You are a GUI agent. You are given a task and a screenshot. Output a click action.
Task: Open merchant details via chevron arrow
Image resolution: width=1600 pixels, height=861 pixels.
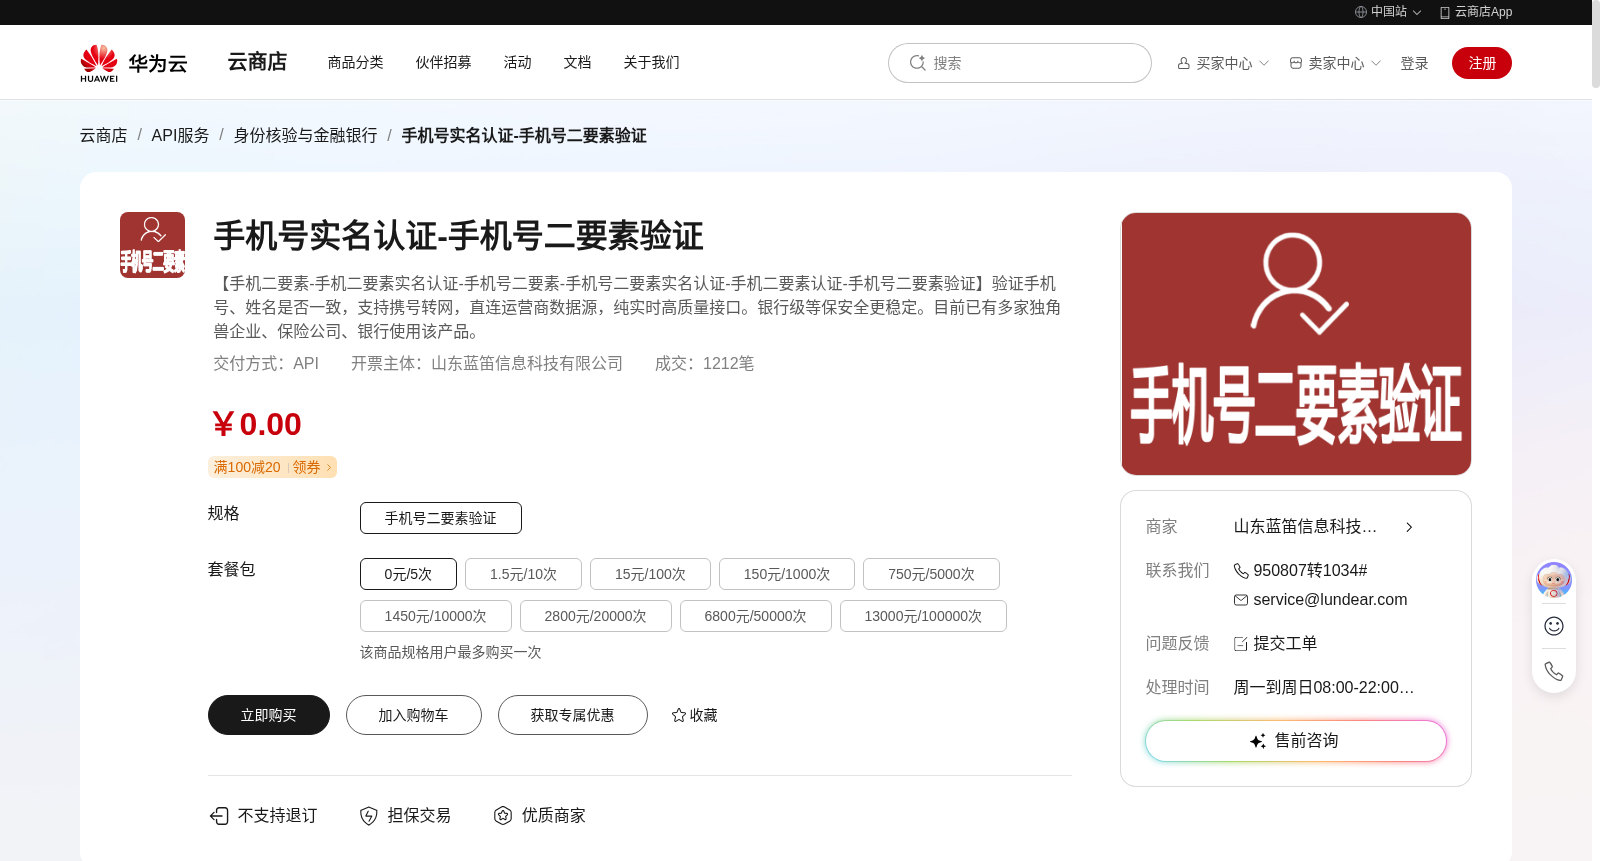(x=1409, y=527)
